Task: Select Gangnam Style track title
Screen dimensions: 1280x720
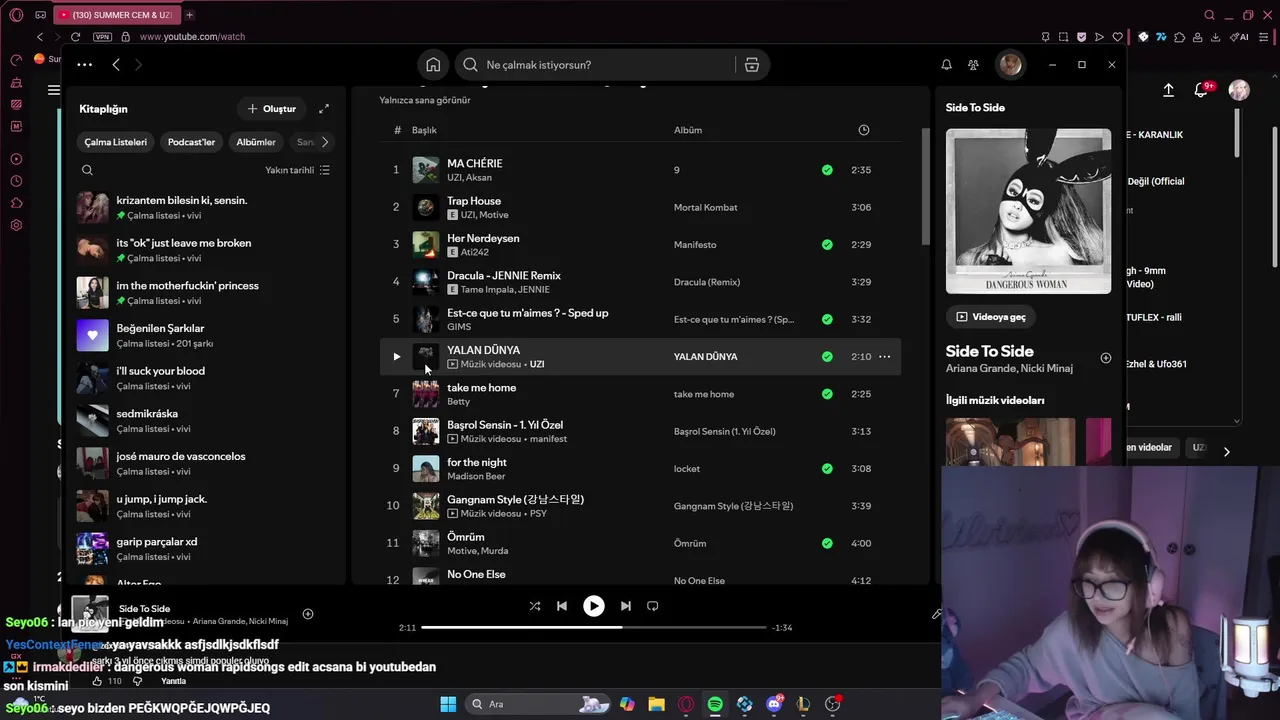Action: [516, 500]
